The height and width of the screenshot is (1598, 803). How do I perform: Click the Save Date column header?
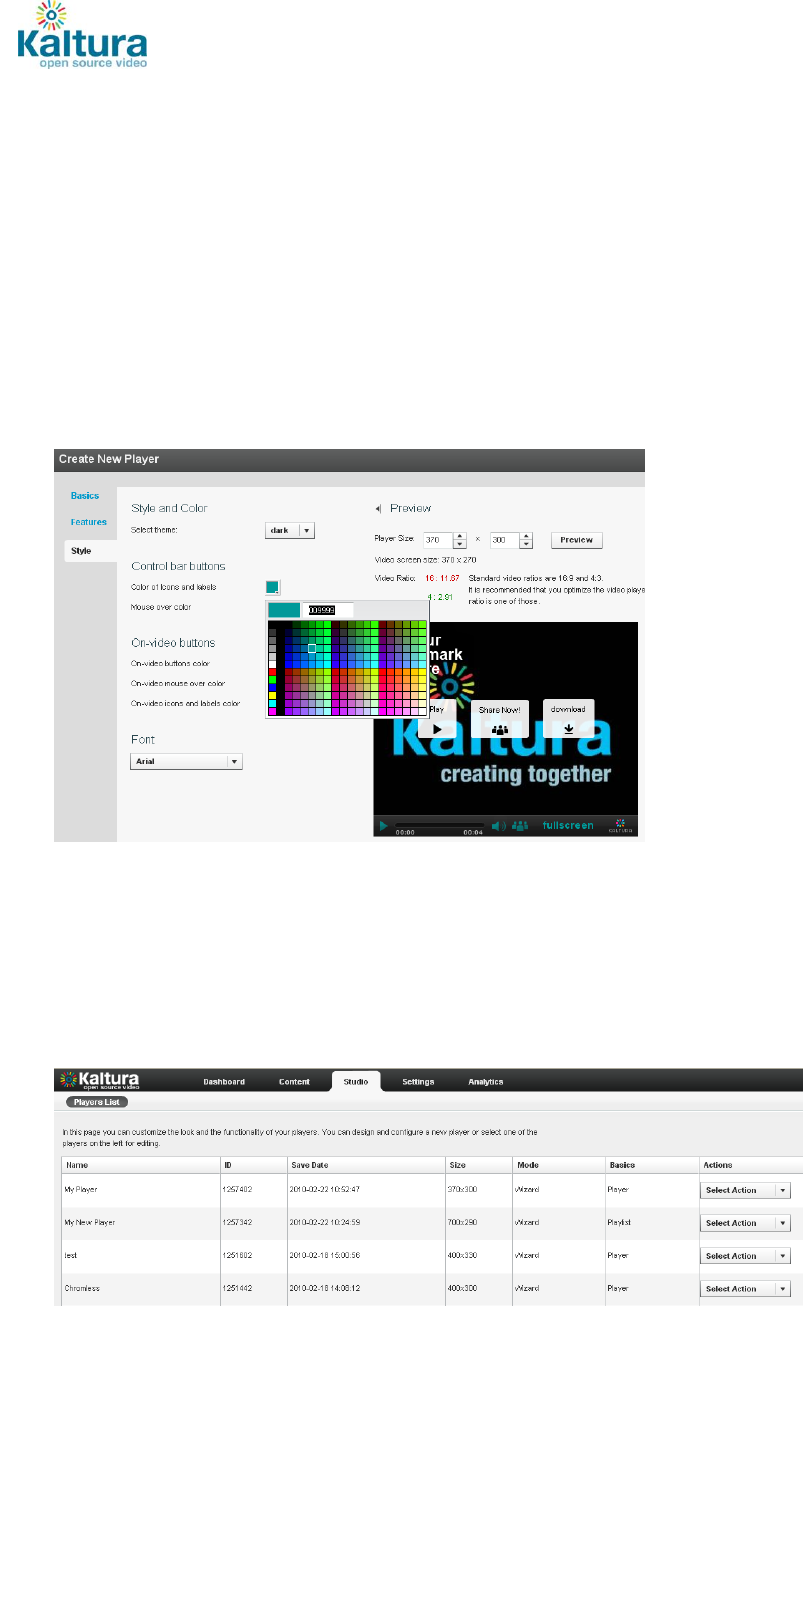coord(365,1166)
